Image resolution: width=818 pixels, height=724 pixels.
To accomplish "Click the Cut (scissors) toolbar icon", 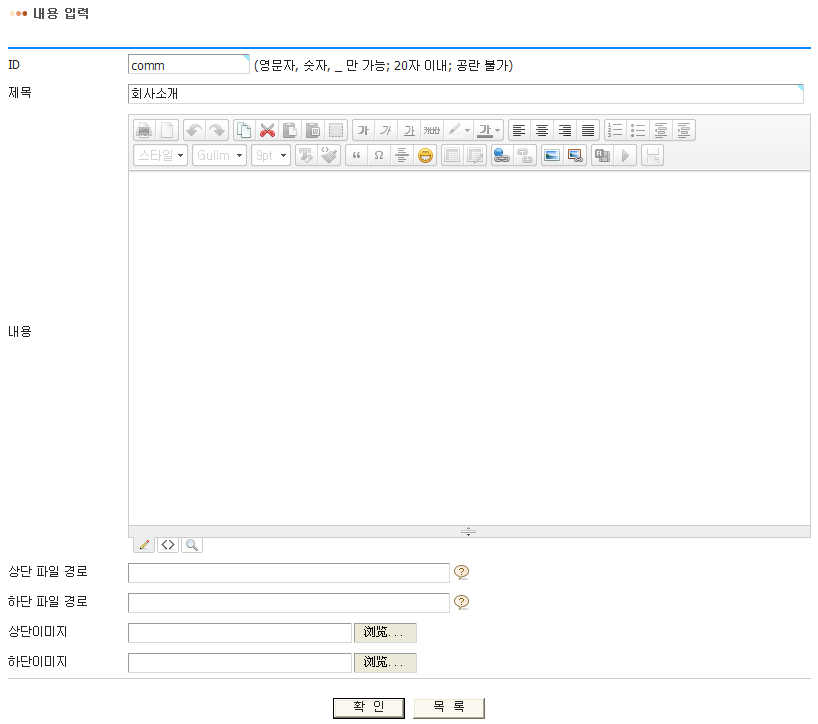I will coord(267,130).
